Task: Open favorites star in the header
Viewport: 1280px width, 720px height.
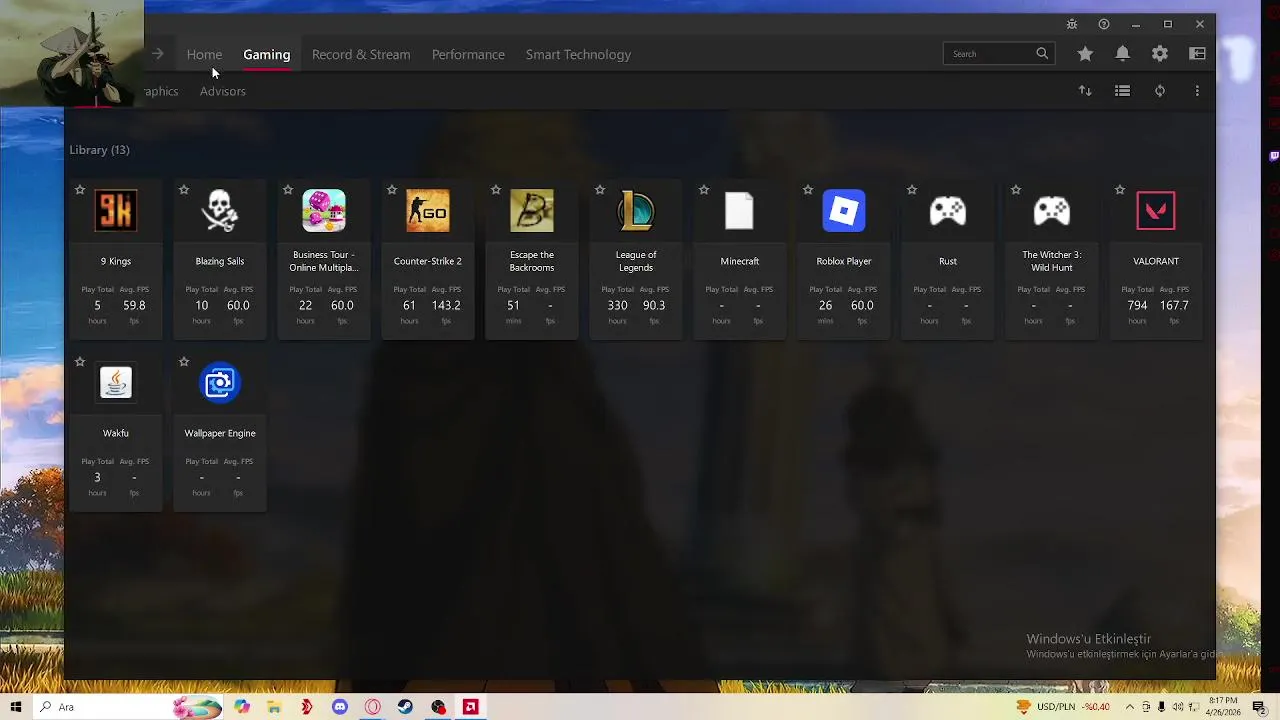Action: 1085,54
